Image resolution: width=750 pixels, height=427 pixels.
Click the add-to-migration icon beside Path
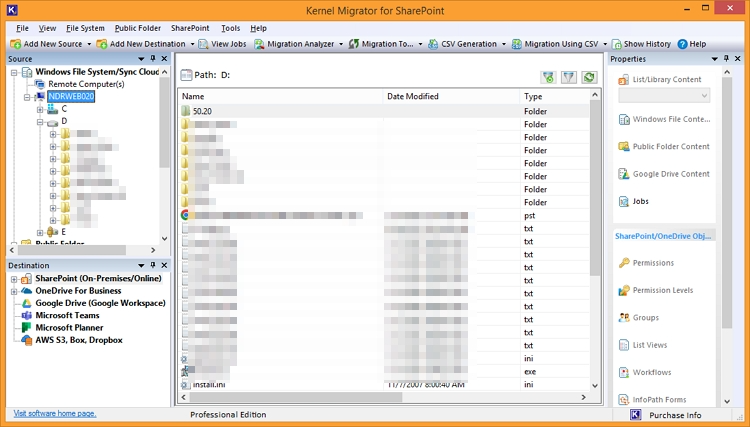[x=549, y=77]
